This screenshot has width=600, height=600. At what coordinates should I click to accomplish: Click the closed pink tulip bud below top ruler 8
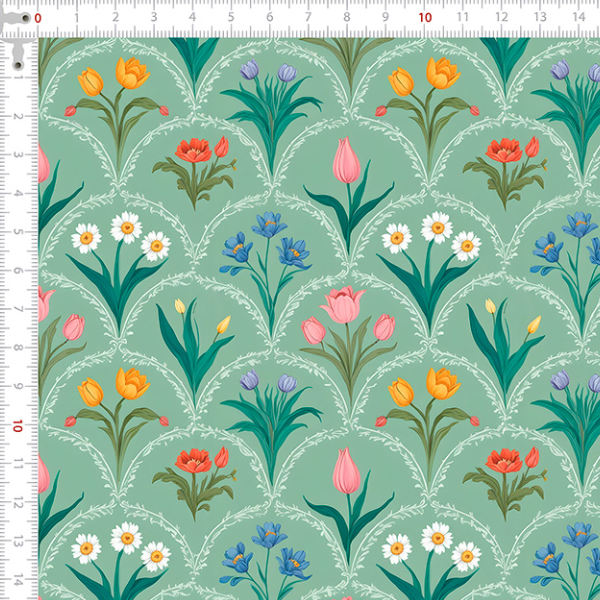tap(346, 162)
